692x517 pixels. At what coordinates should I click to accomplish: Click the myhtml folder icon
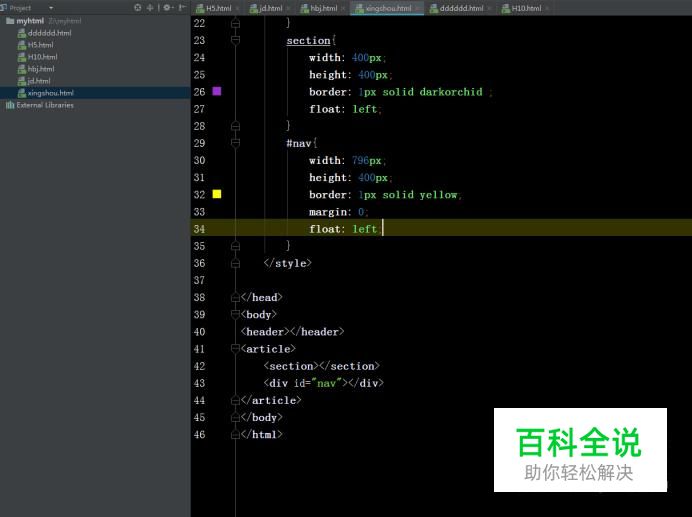click(10, 21)
